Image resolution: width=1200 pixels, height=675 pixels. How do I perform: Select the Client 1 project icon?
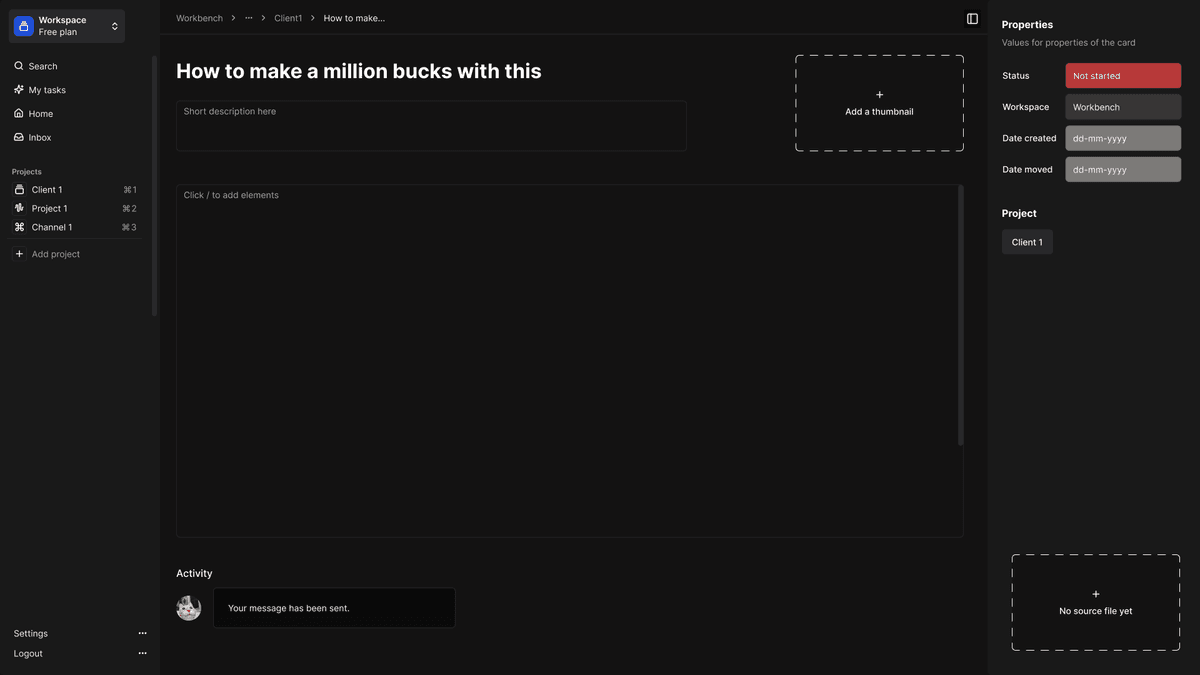(19, 189)
